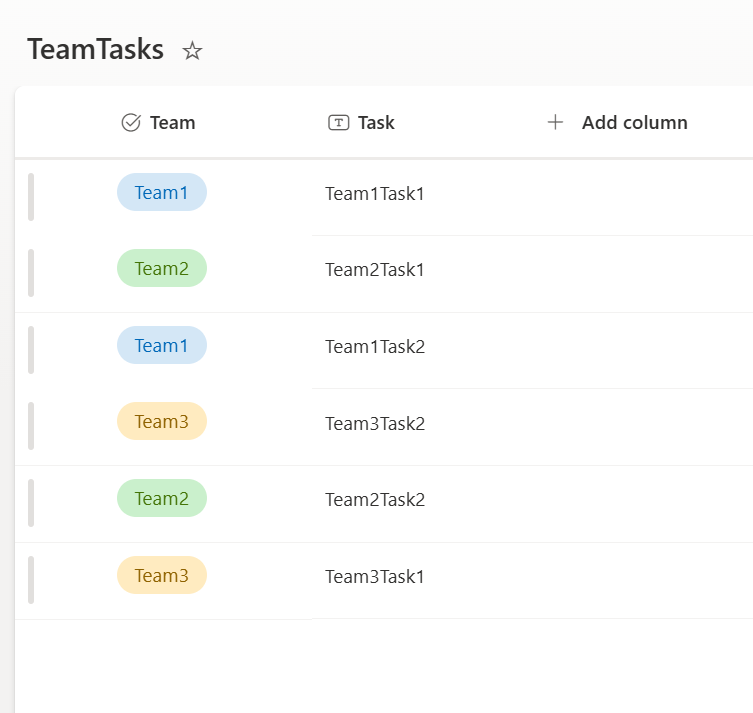The height and width of the screenshot is (713, 753).
Task: Click the Team3Task1 task cell
Action: [x=375, y=577]
